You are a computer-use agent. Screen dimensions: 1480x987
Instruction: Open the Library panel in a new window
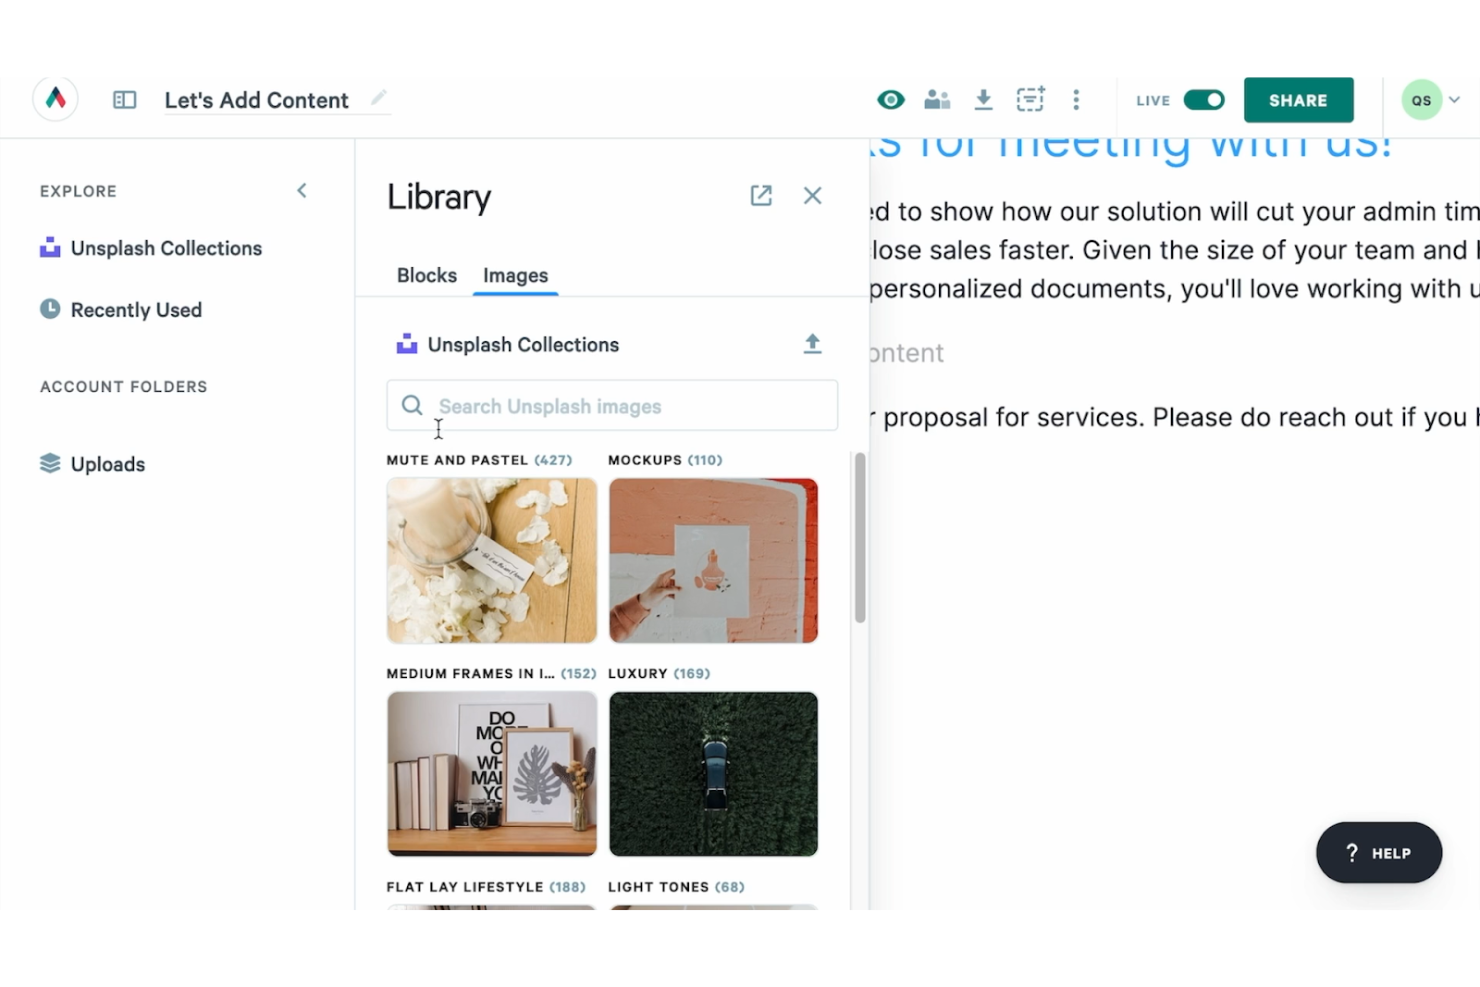760,195
